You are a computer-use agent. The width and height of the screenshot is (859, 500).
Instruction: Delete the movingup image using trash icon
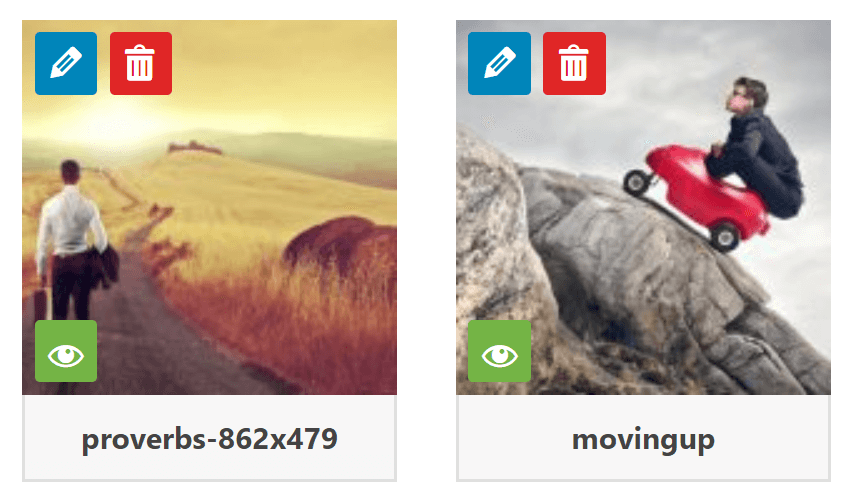574,64
